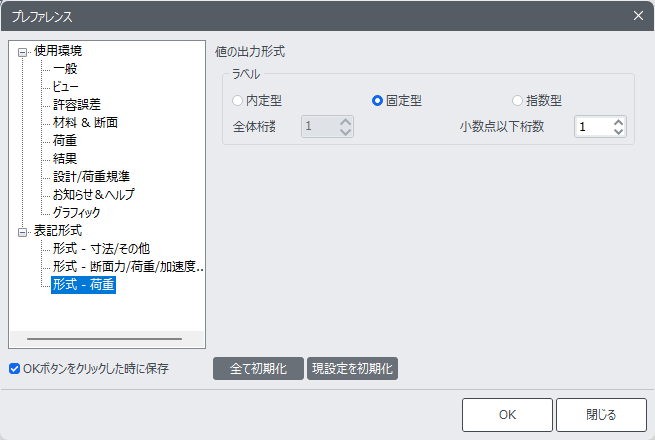
Task: Click the tree panel horizontal scrollbar
Action: click(104, 339)
